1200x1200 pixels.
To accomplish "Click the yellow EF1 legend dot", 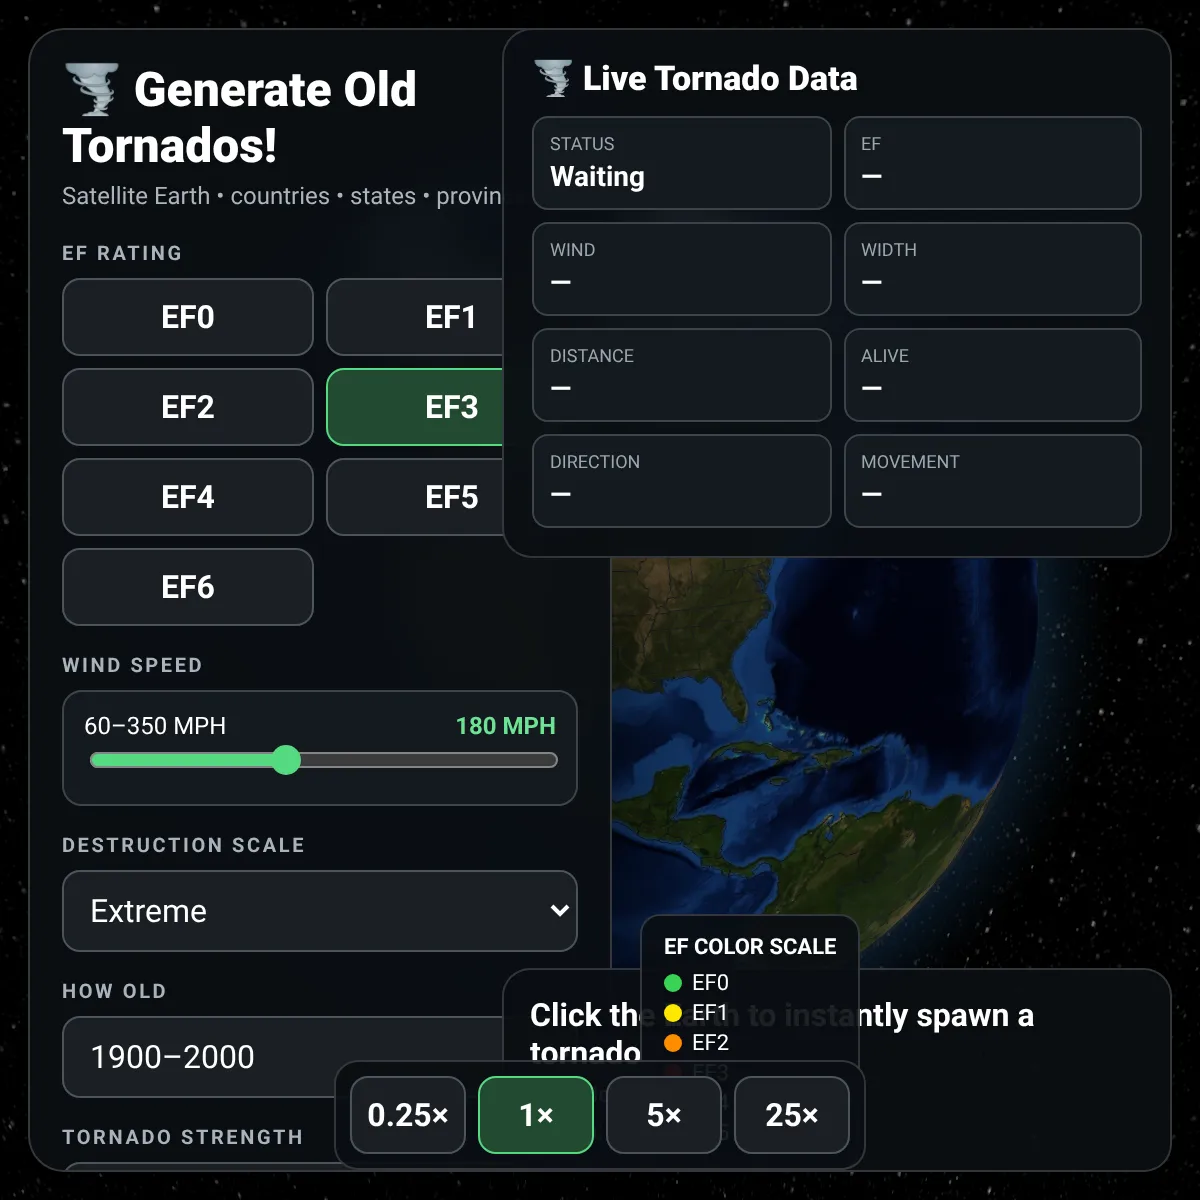I will tap(673, 1013).
